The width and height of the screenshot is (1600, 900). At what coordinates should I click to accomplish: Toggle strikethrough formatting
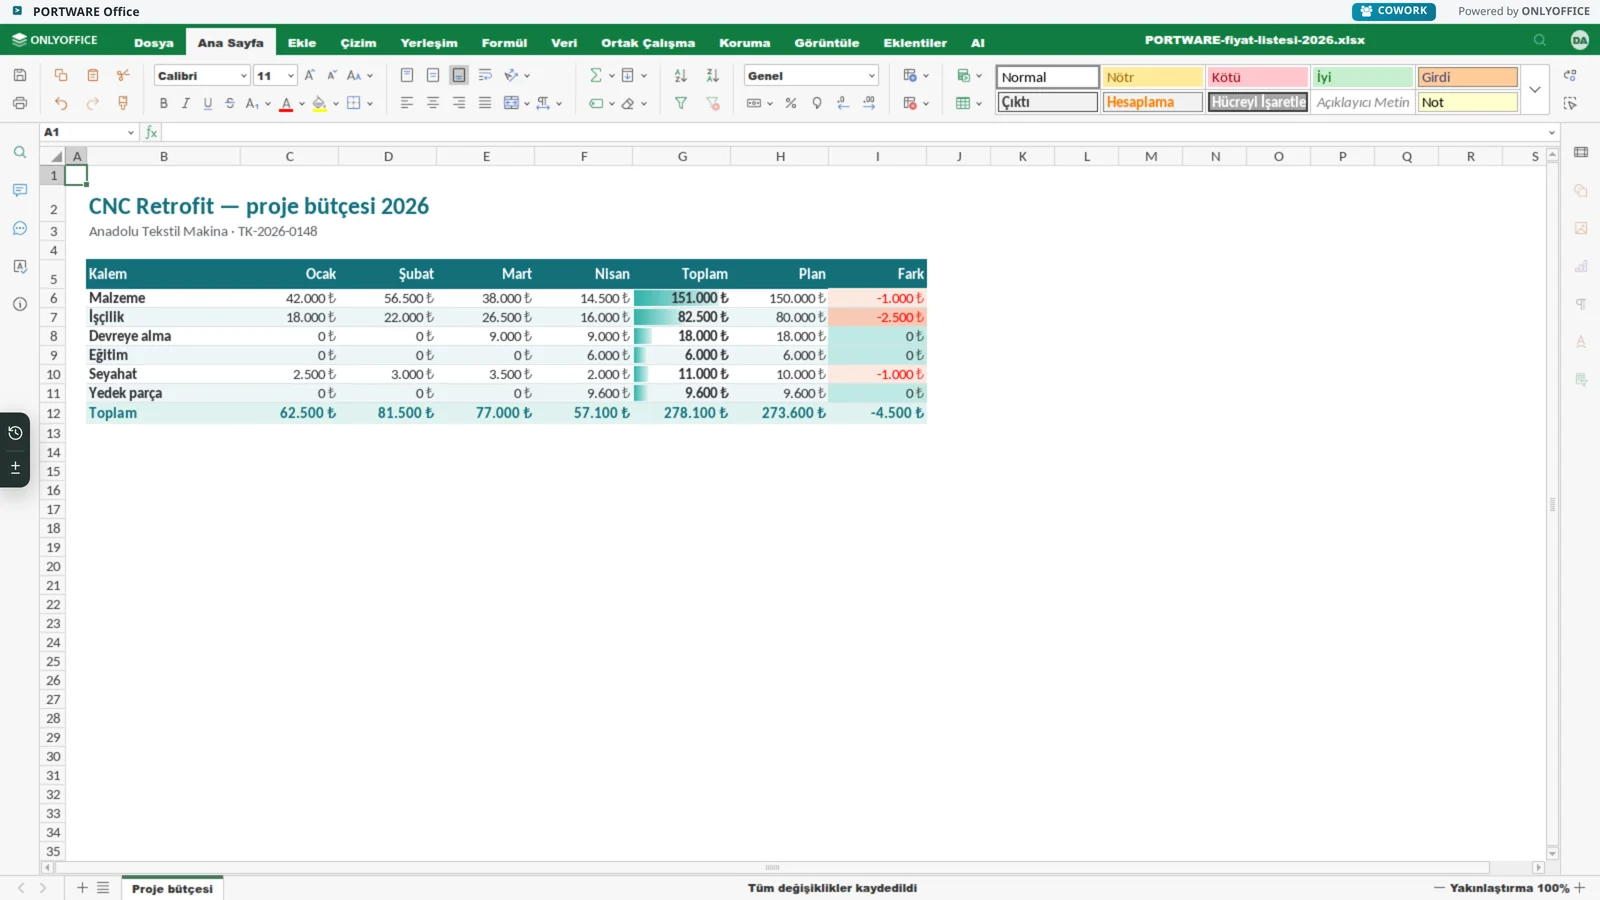coord(230,103)
